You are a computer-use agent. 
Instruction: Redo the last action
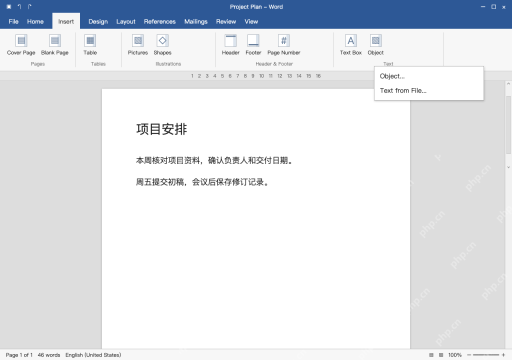(30, 7)
